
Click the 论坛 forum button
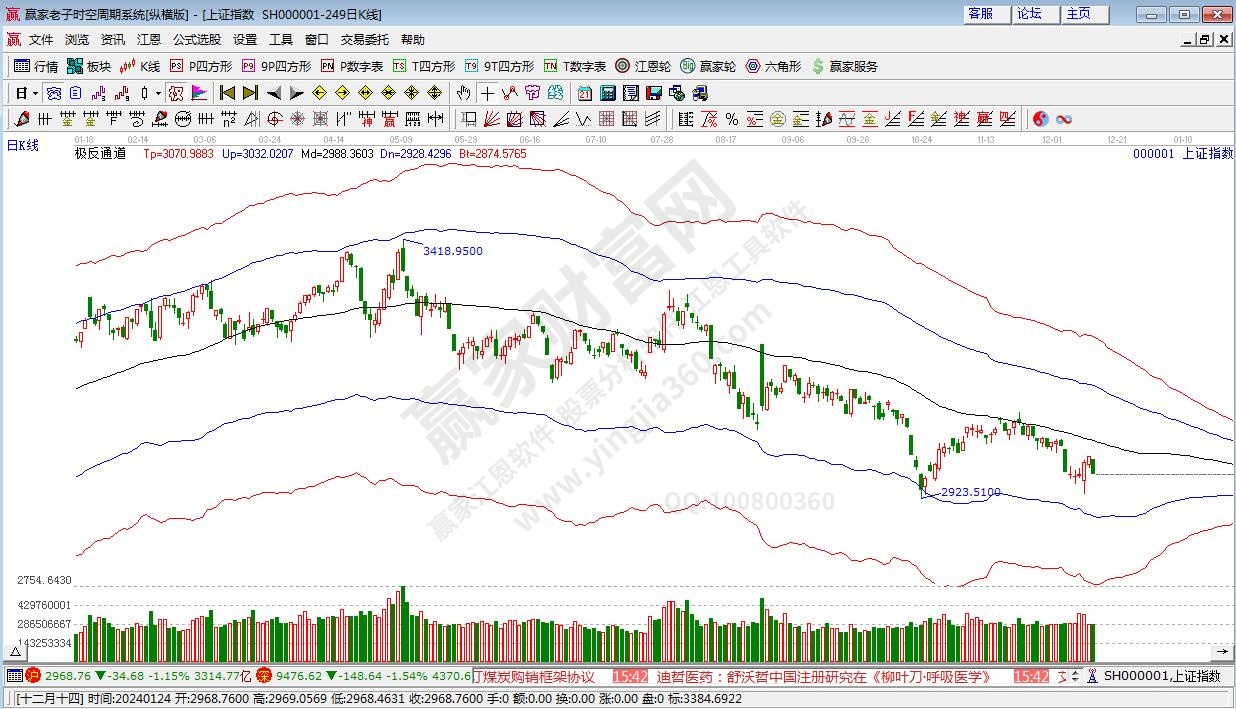(x=1029, y=14)
